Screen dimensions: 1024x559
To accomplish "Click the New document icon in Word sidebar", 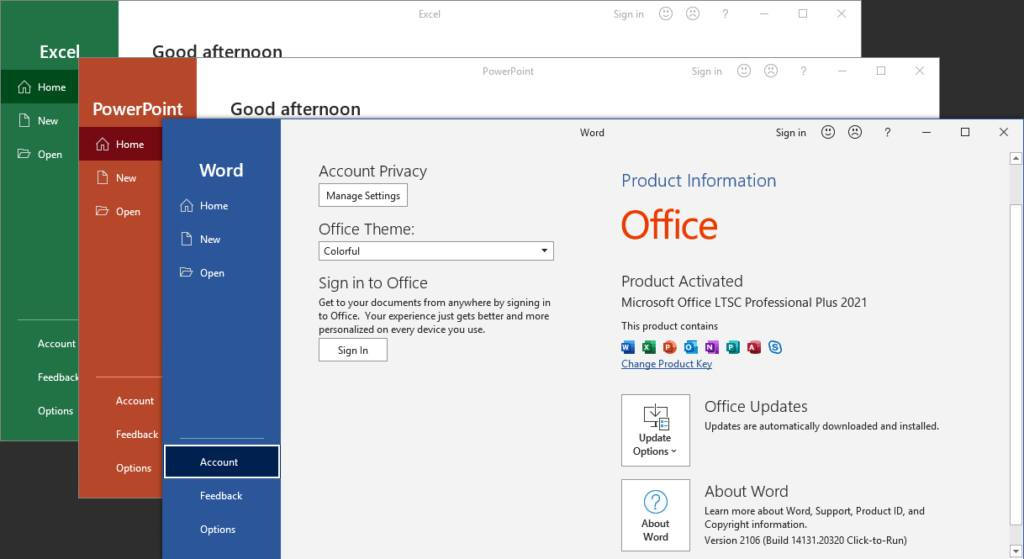I will 186,239.
